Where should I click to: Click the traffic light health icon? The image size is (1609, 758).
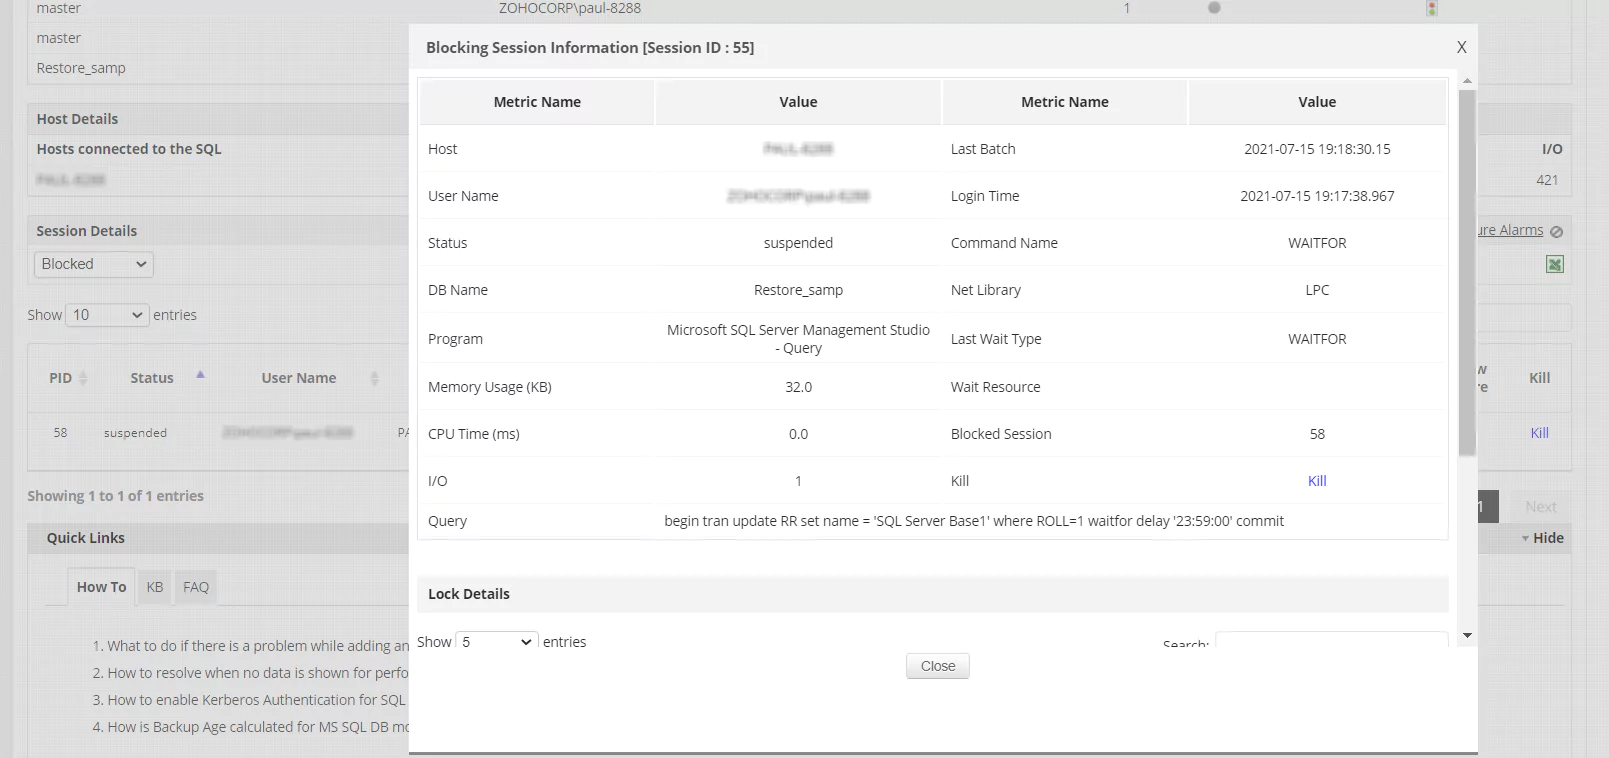coord(1431,8)
